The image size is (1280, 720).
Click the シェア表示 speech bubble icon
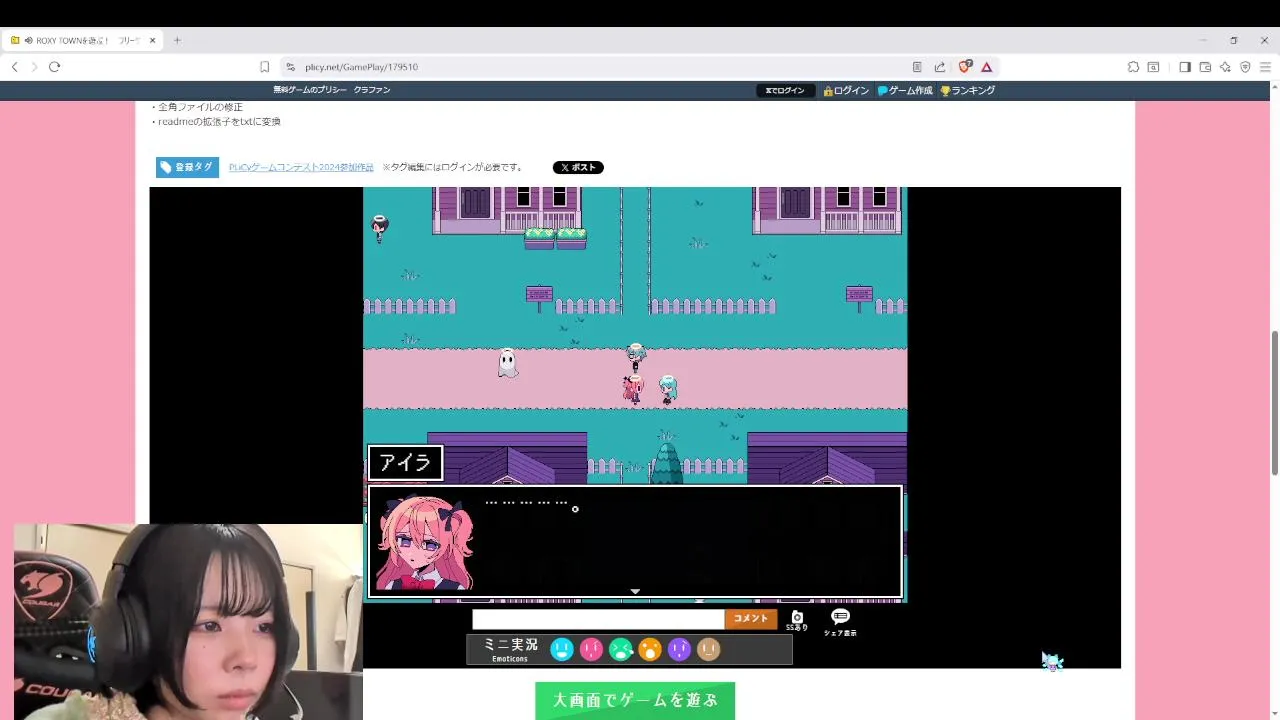840,622
